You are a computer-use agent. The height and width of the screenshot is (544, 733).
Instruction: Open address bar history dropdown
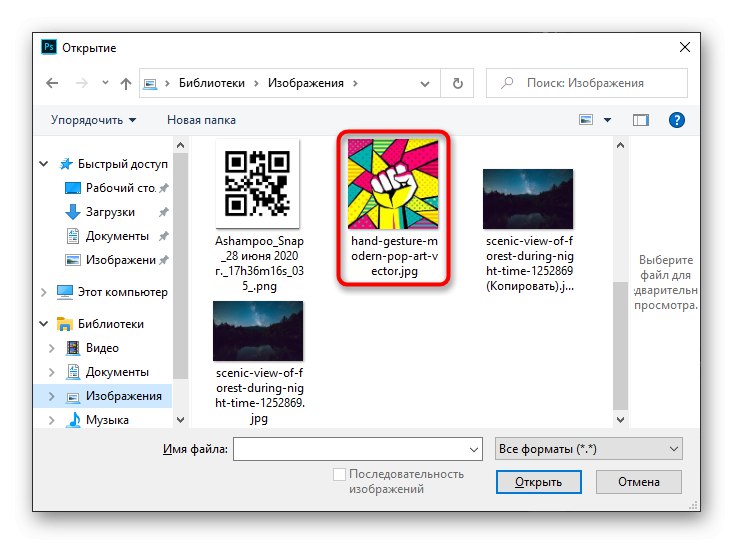click(424, 84)
